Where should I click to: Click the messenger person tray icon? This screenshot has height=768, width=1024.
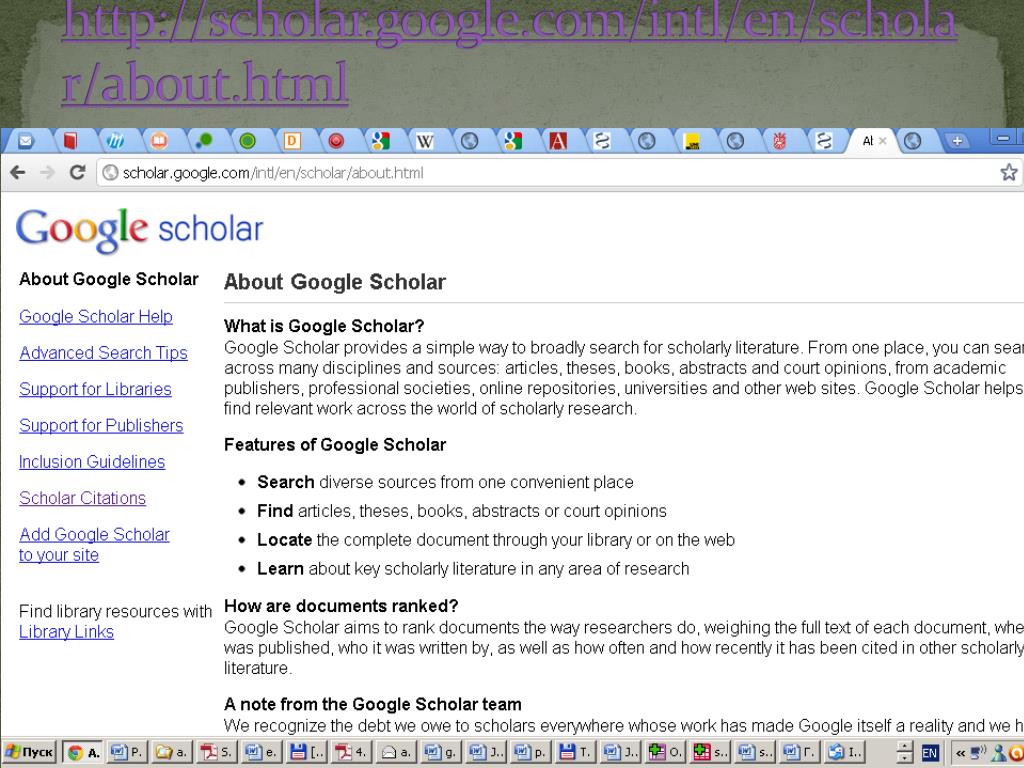coord(999,754)
